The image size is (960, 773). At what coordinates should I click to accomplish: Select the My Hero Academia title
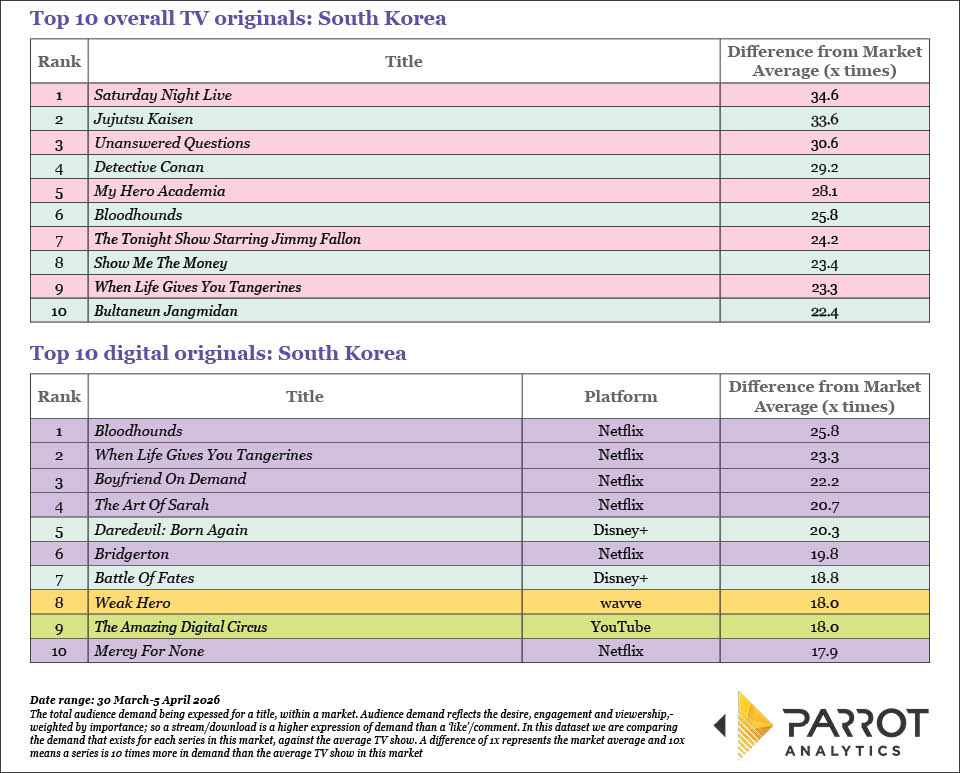[x=159, y=191]
